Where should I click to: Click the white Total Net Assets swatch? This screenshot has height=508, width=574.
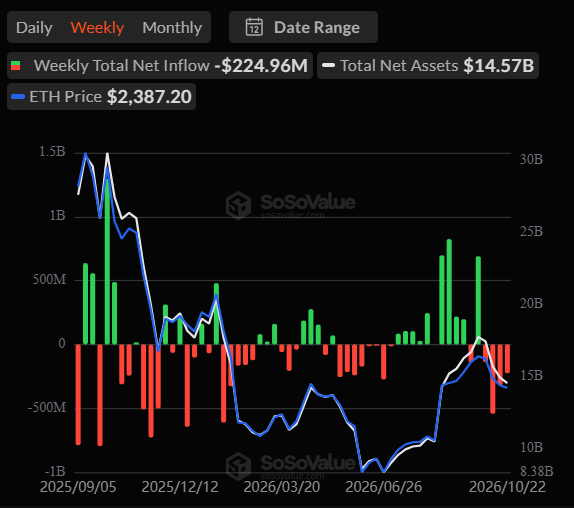click(x=328, y=66)
